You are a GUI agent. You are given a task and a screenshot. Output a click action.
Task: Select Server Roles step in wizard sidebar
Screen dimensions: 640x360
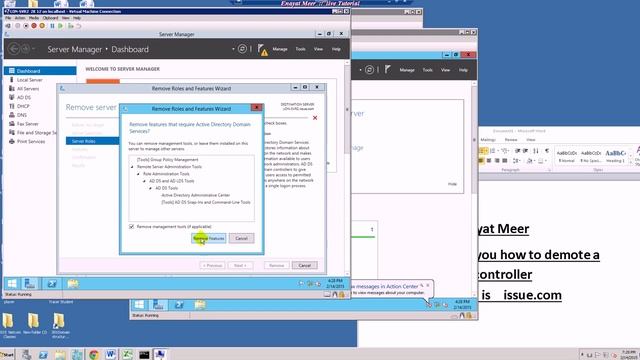point(92,141)
